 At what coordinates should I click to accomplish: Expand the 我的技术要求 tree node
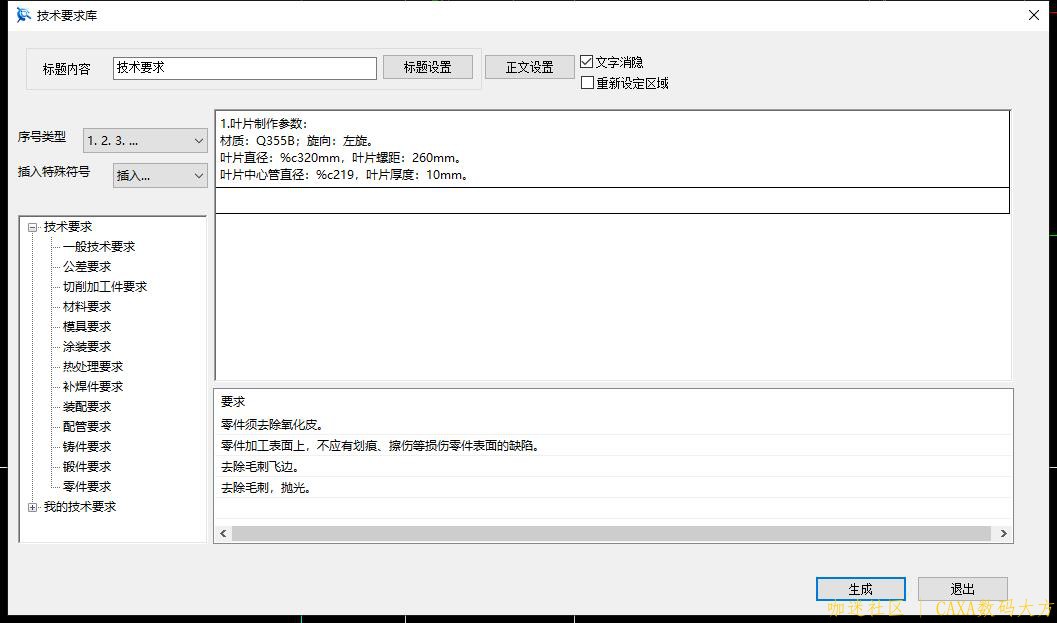[x=33, y=507]
